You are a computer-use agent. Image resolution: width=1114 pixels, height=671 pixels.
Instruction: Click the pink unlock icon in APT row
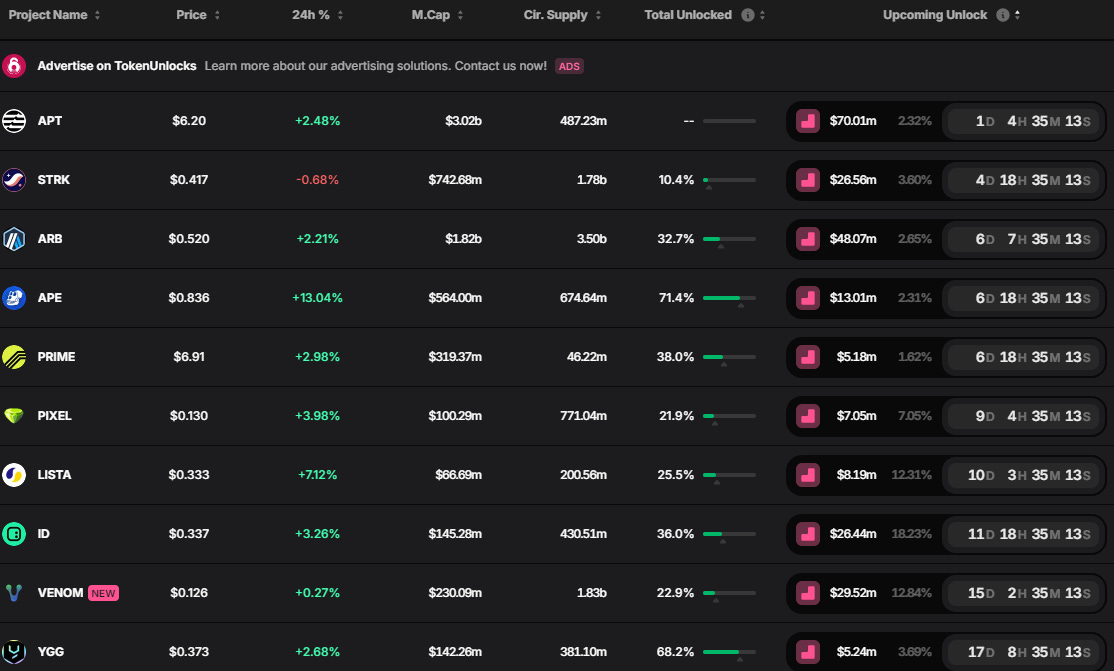(x=808, y=121)
